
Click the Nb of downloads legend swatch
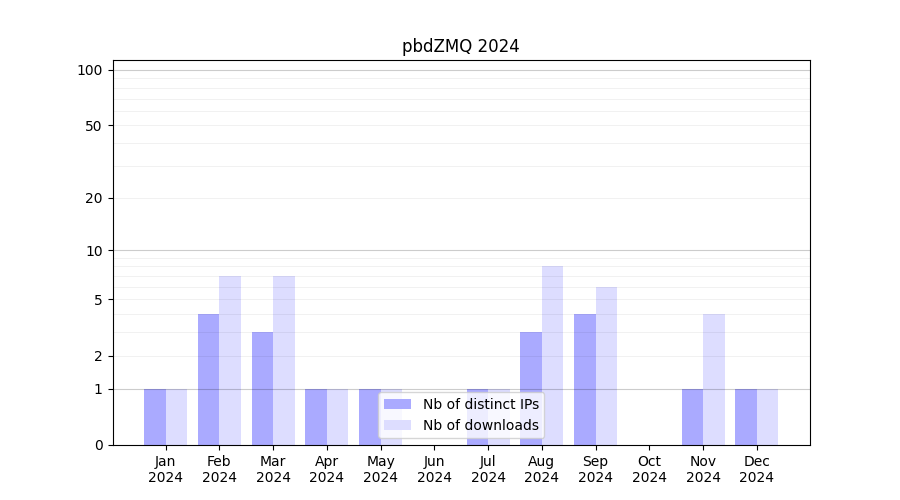click(x=397, y=425)
